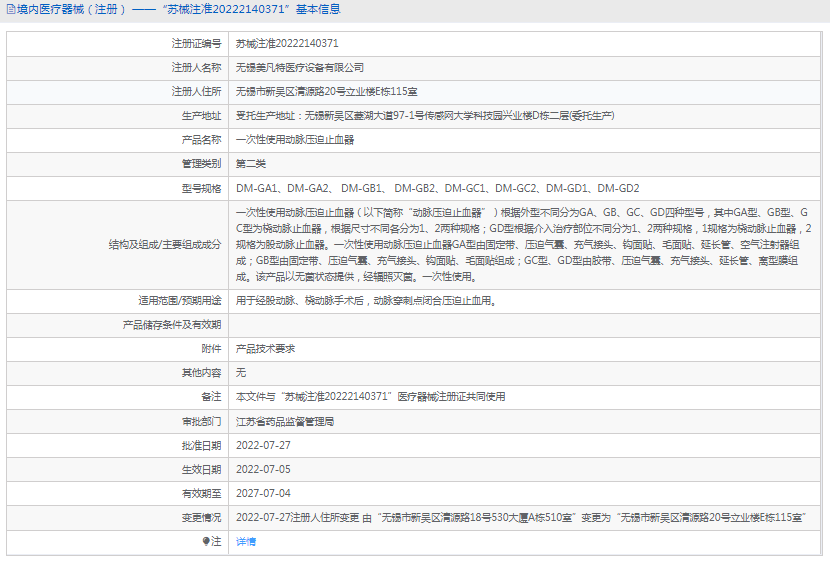Viewport: 830px width, 562px height.
Task: Click the 其他内容 label
Action: [x=201, y=373]
